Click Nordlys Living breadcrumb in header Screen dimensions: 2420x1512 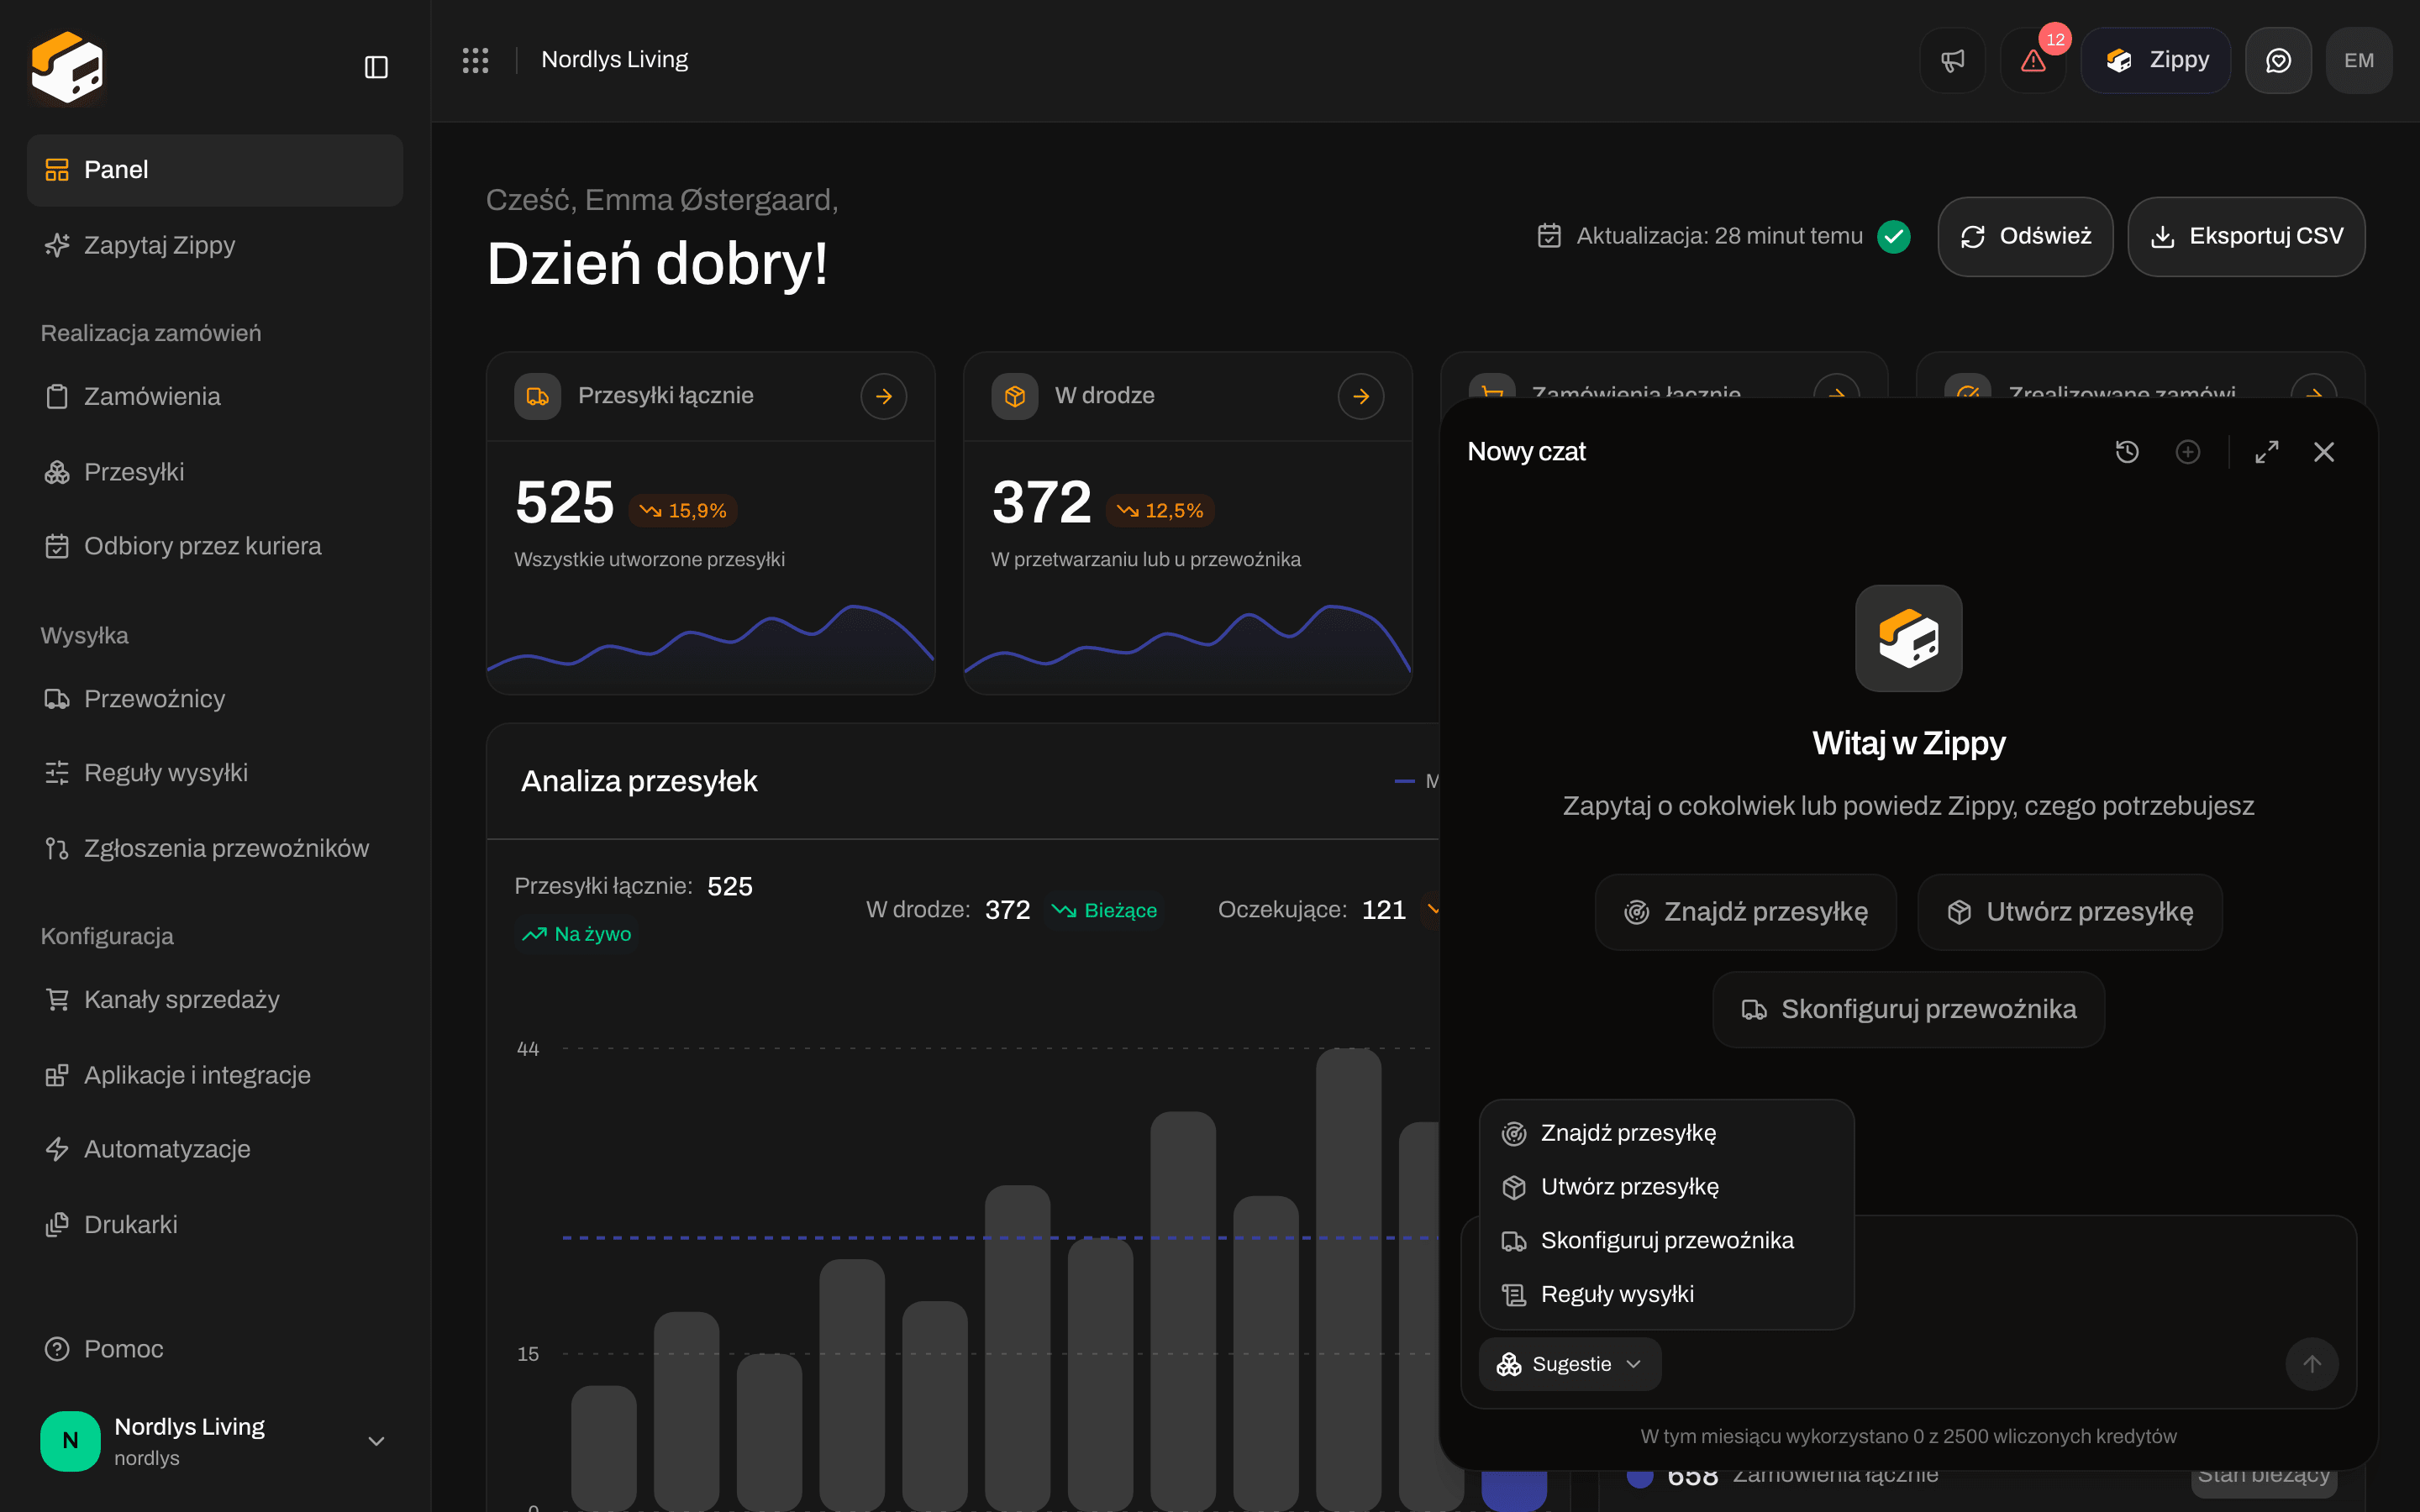[614, 60]
